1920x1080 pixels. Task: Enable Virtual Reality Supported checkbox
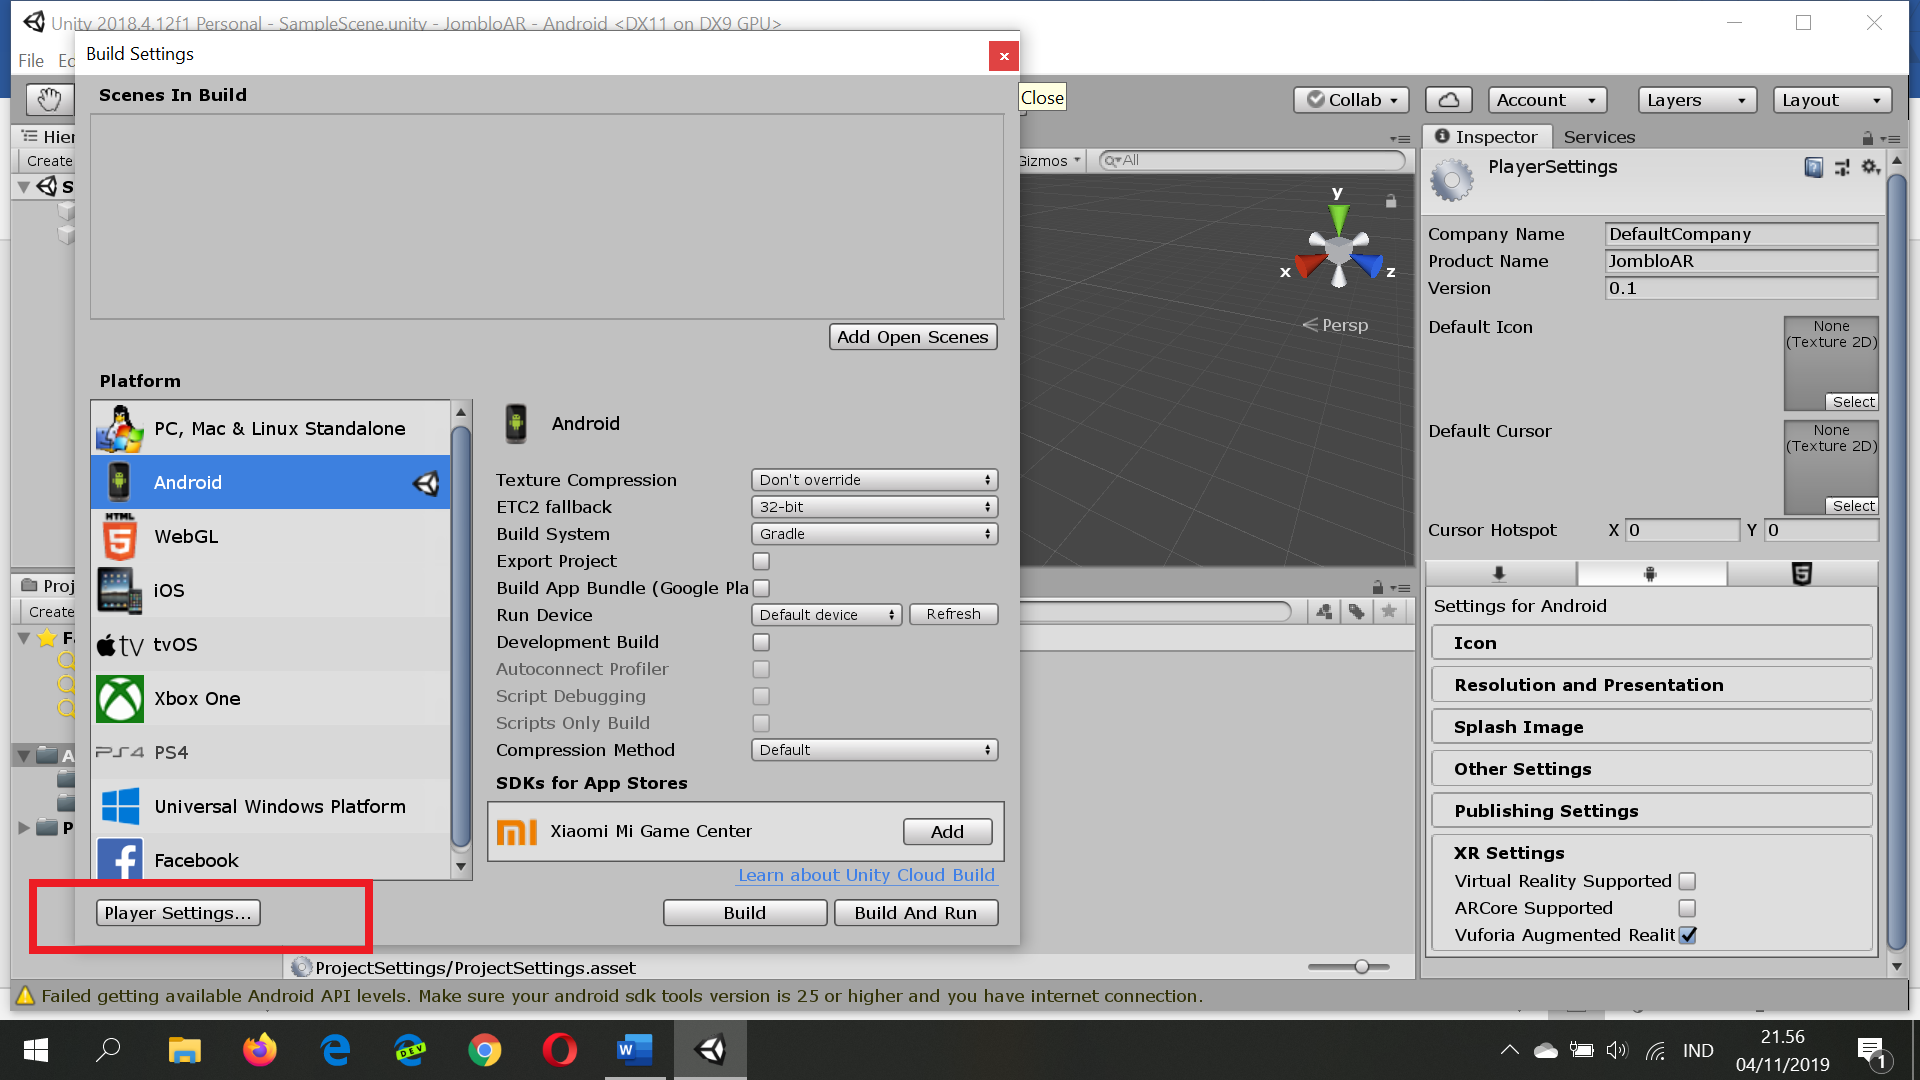[1687, 881]
